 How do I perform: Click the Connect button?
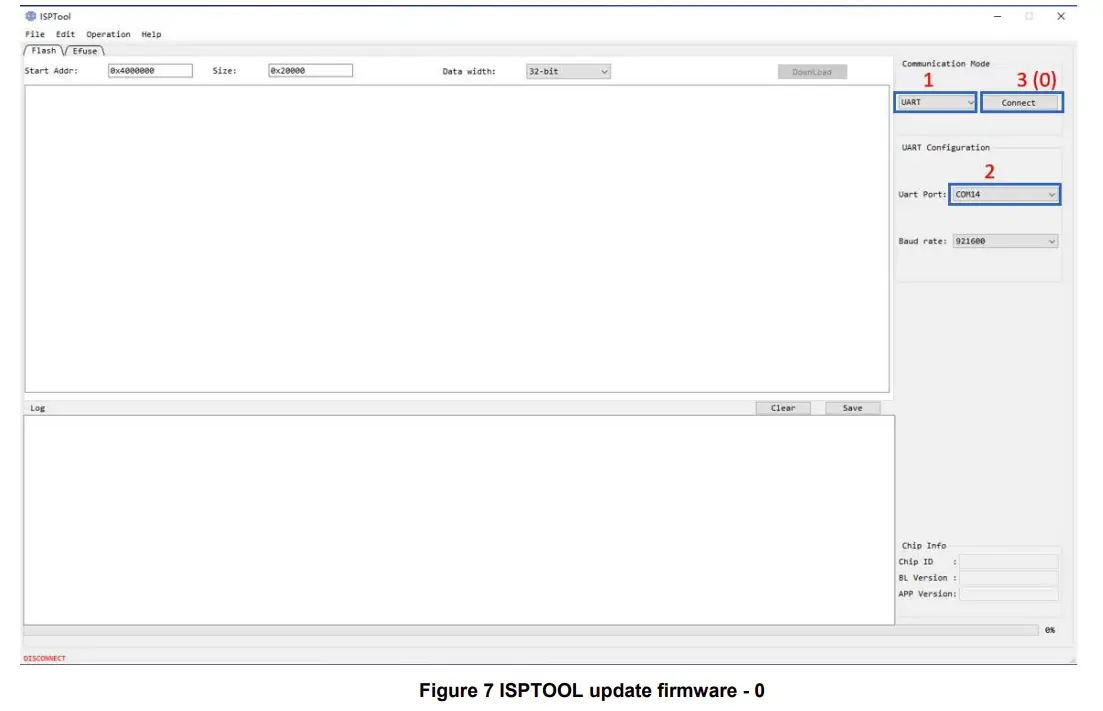[x=1021, y=103]
